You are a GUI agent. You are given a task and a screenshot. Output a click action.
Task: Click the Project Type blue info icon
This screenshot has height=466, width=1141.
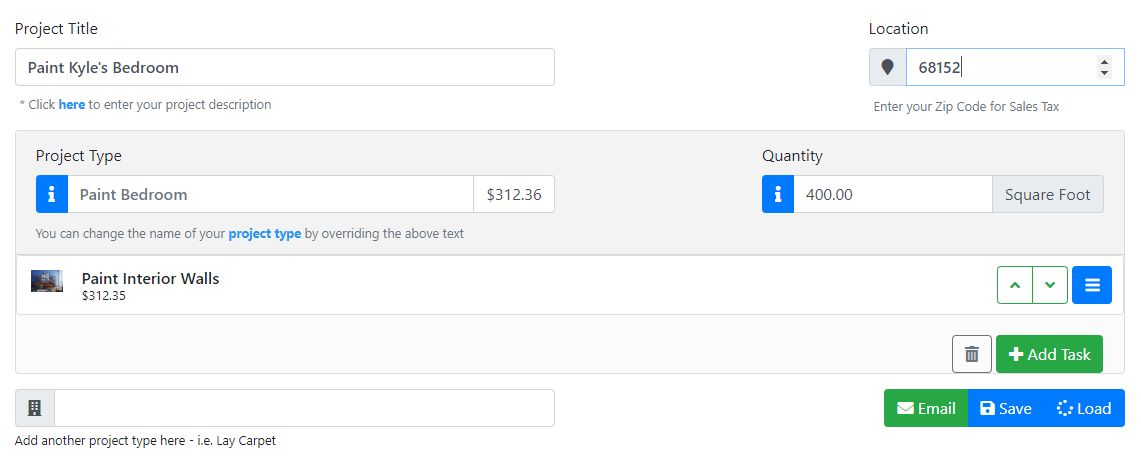[52, 194]
